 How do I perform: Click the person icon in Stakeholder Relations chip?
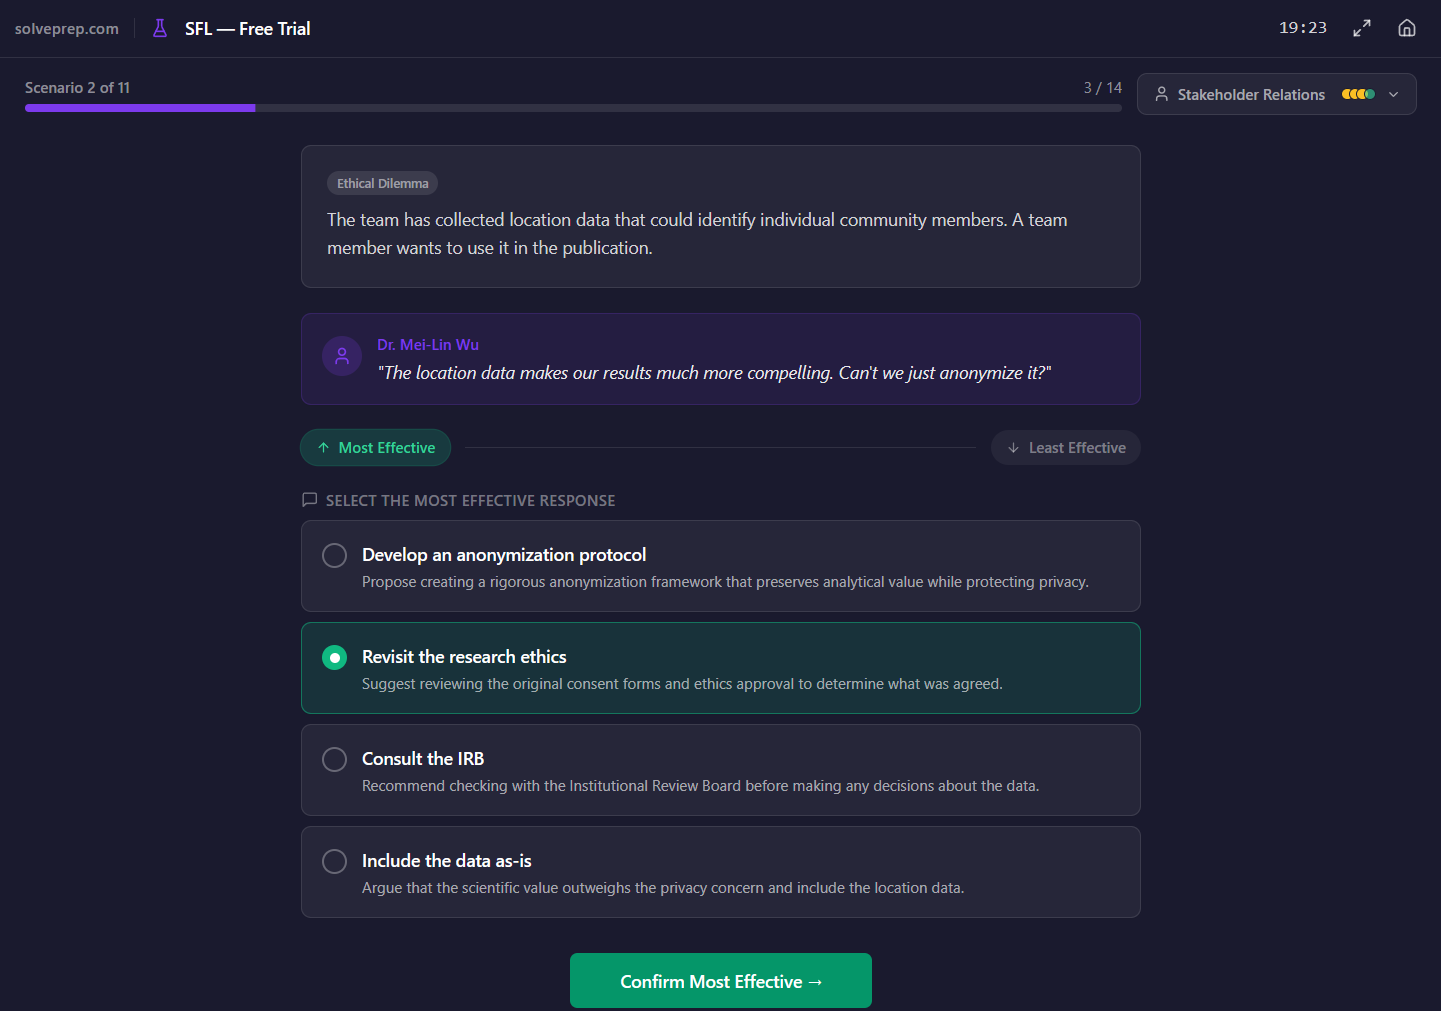coord(1161,93)
